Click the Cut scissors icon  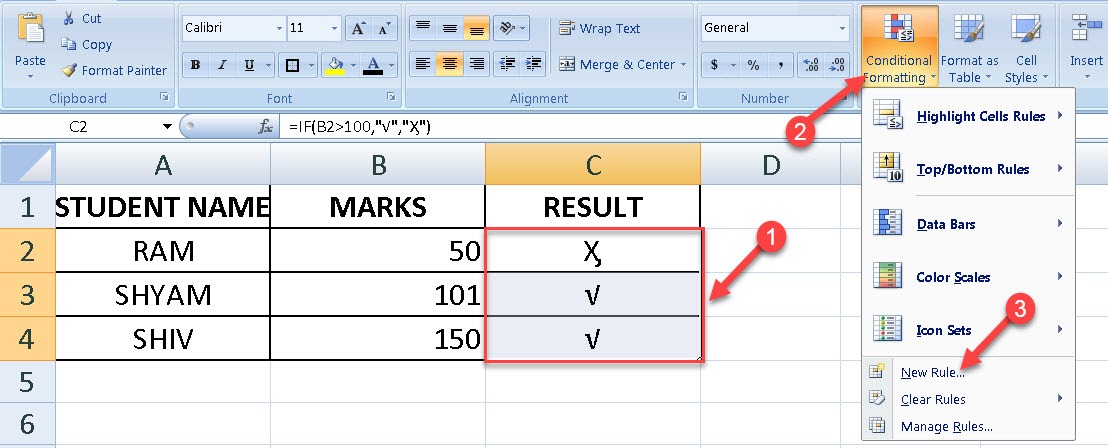69,18
